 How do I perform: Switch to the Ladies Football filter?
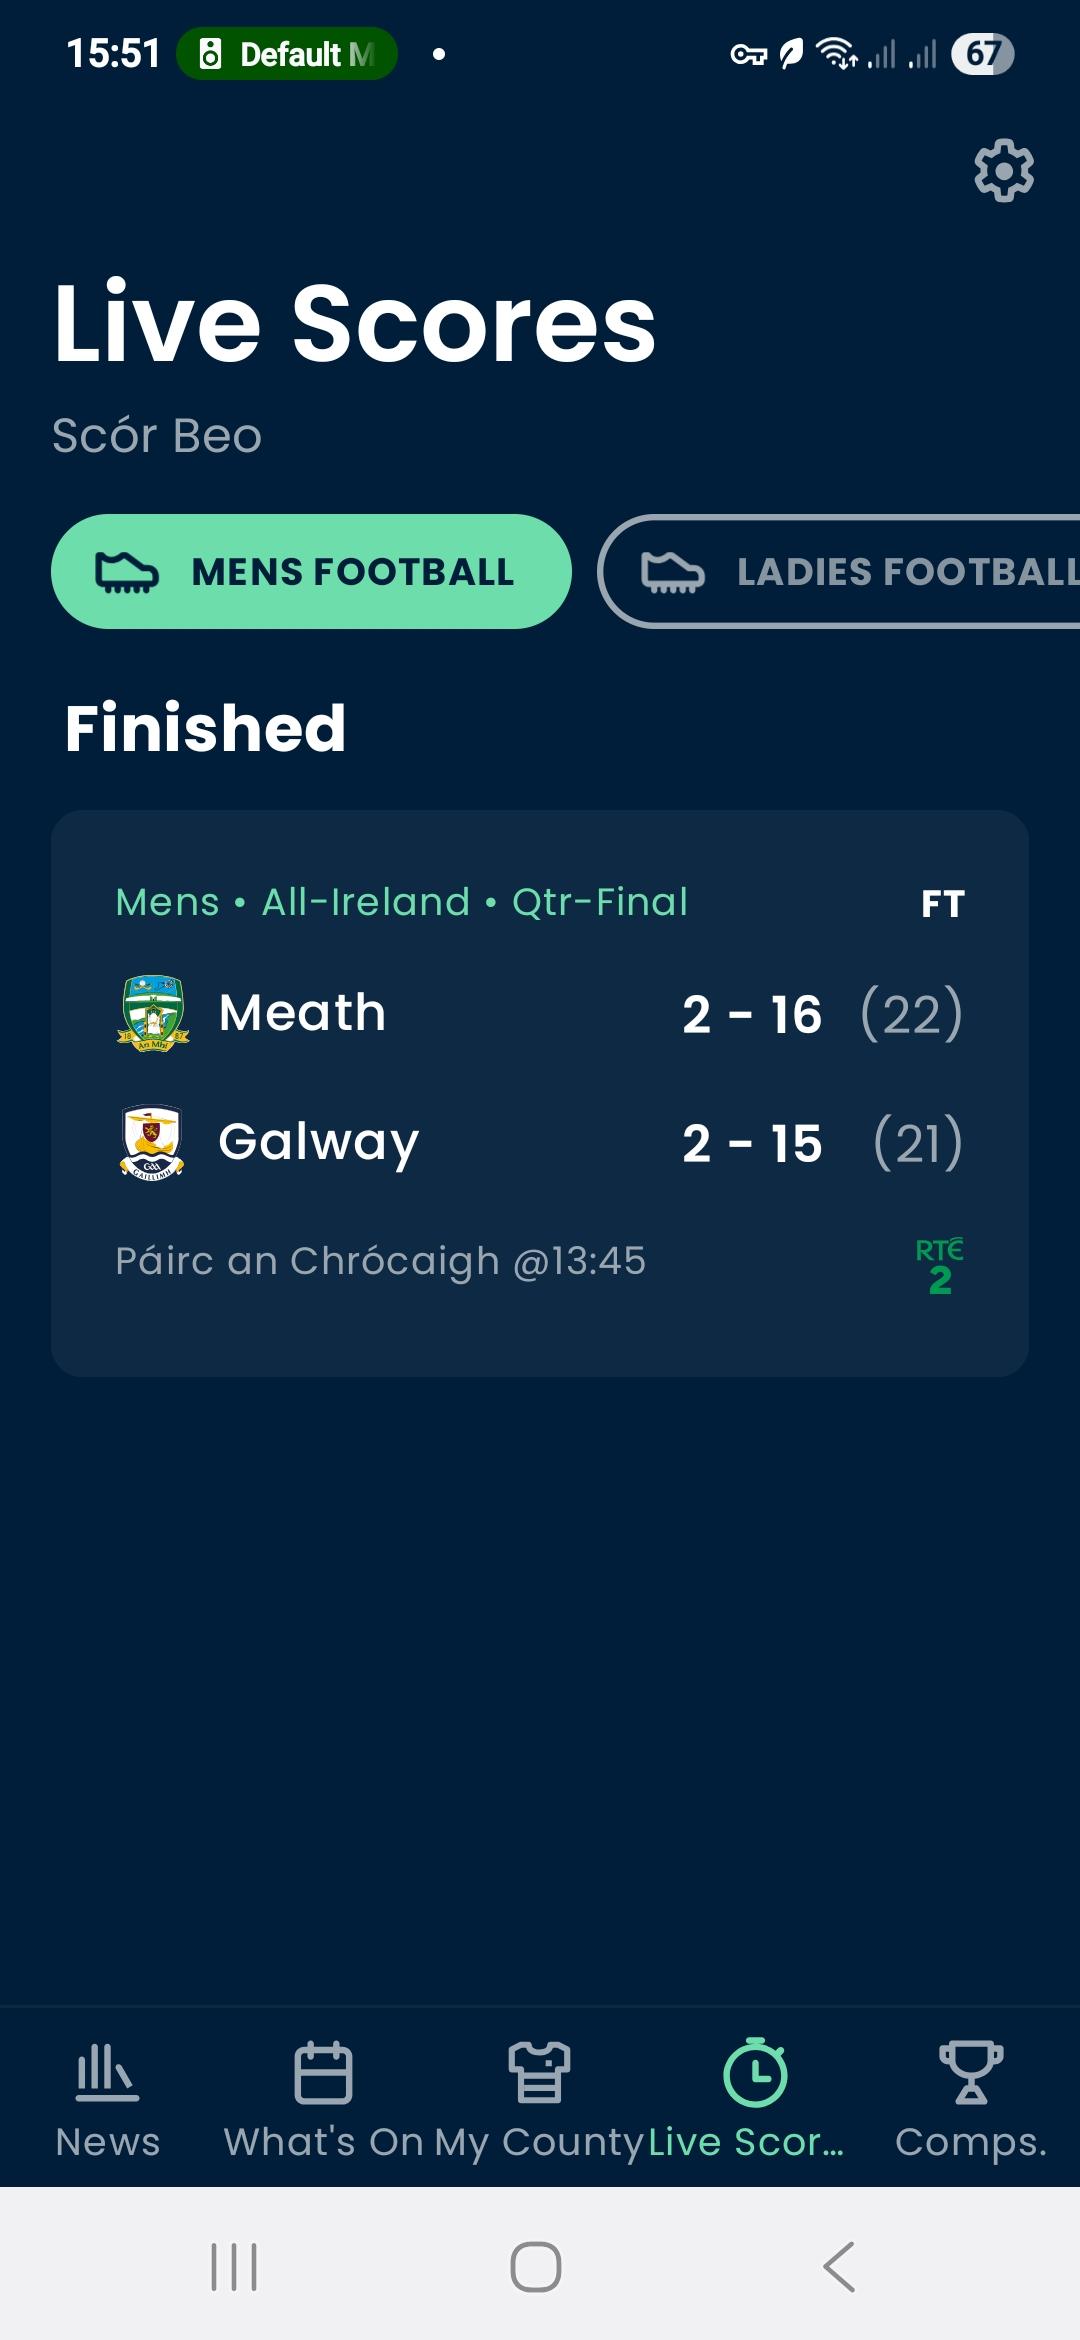[839, 572]
